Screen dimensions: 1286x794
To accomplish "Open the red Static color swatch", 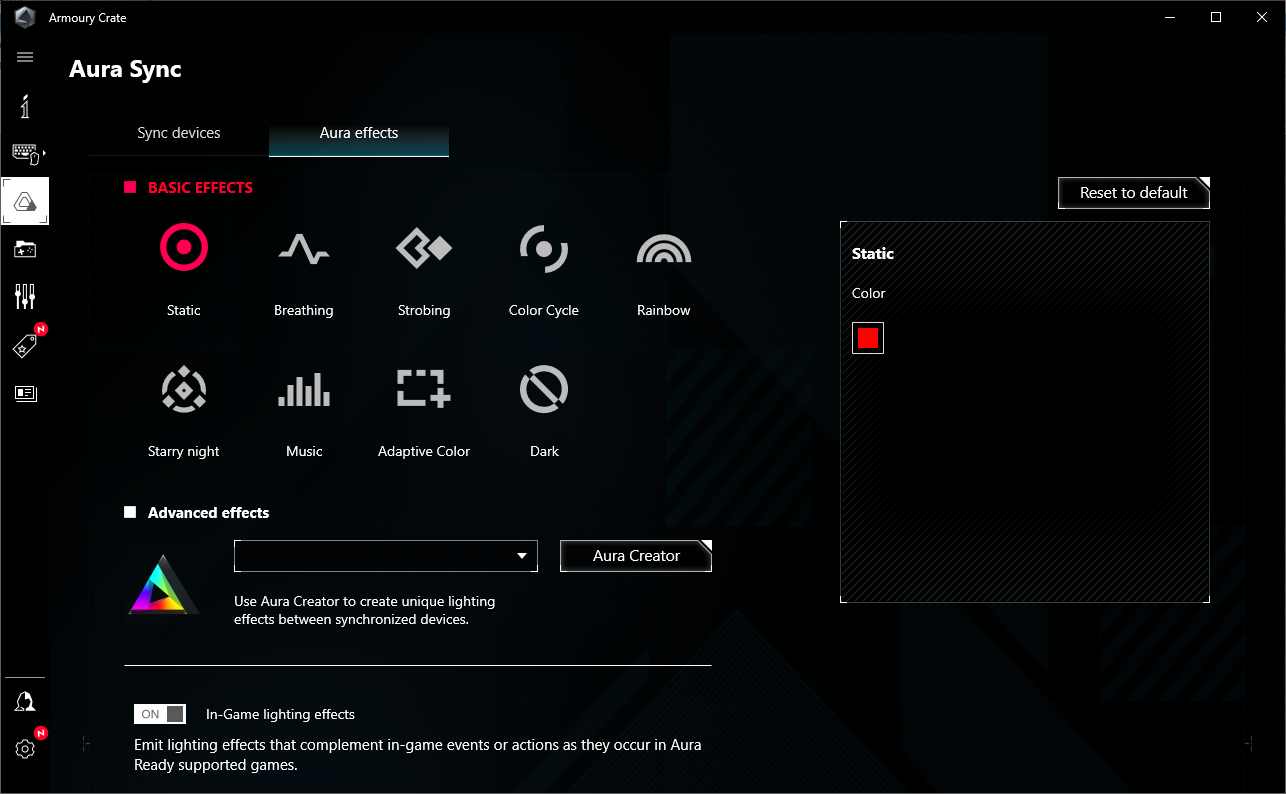I will tap(868, 338).
